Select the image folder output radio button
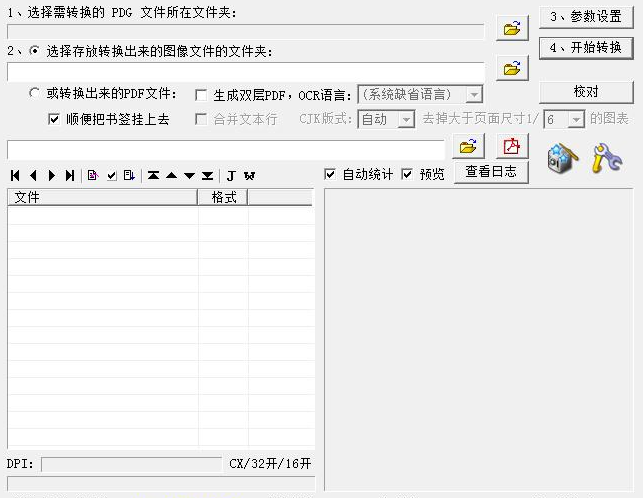The image size is (643, 498). coord(34,51)
